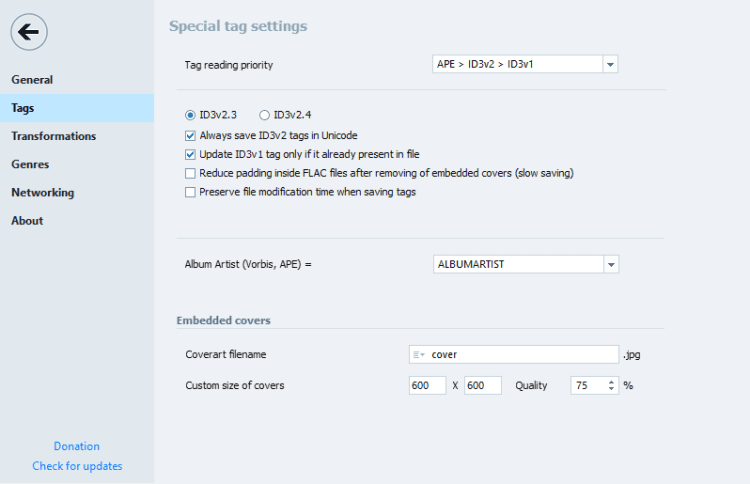Select the ID3v2.4 radio button

click(265, 115)
